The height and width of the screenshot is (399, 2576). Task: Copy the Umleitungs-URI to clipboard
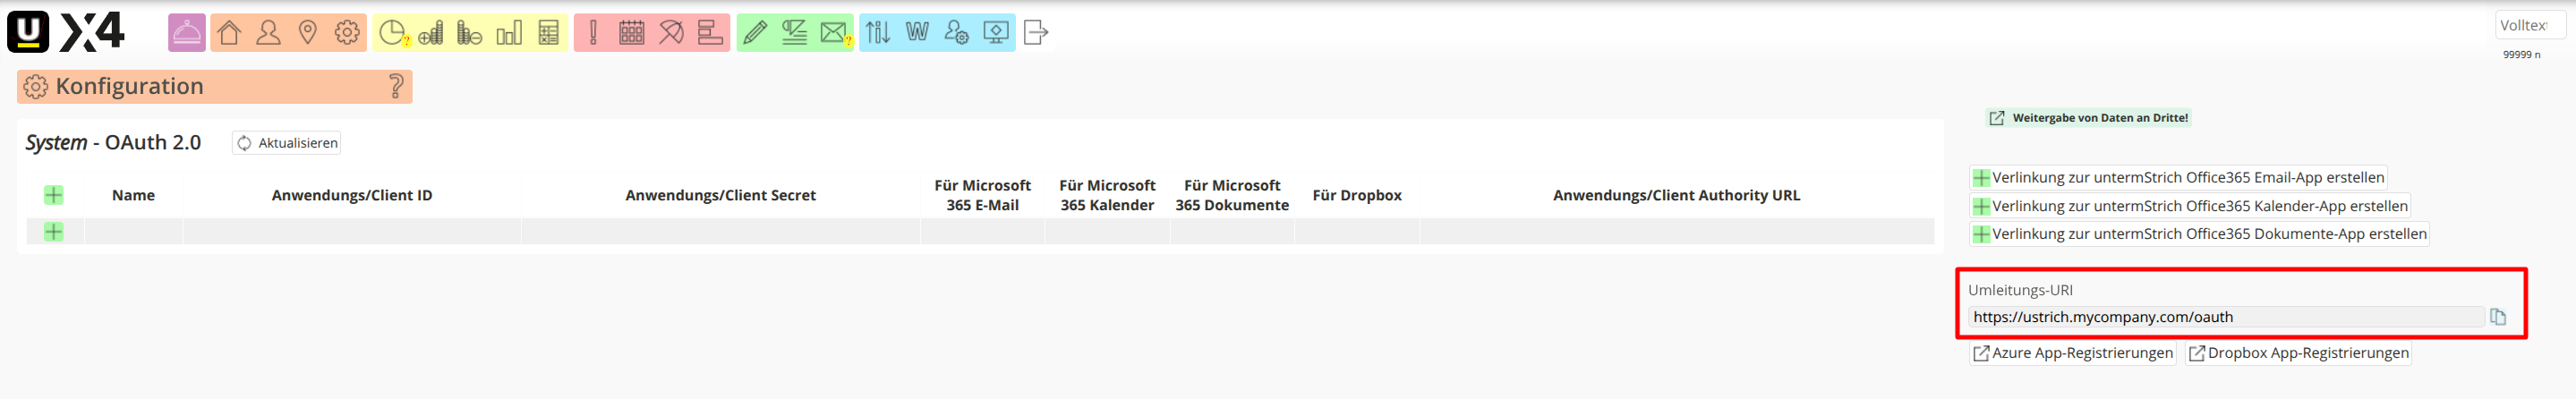pyautogui.click(x=2497, y=317)
